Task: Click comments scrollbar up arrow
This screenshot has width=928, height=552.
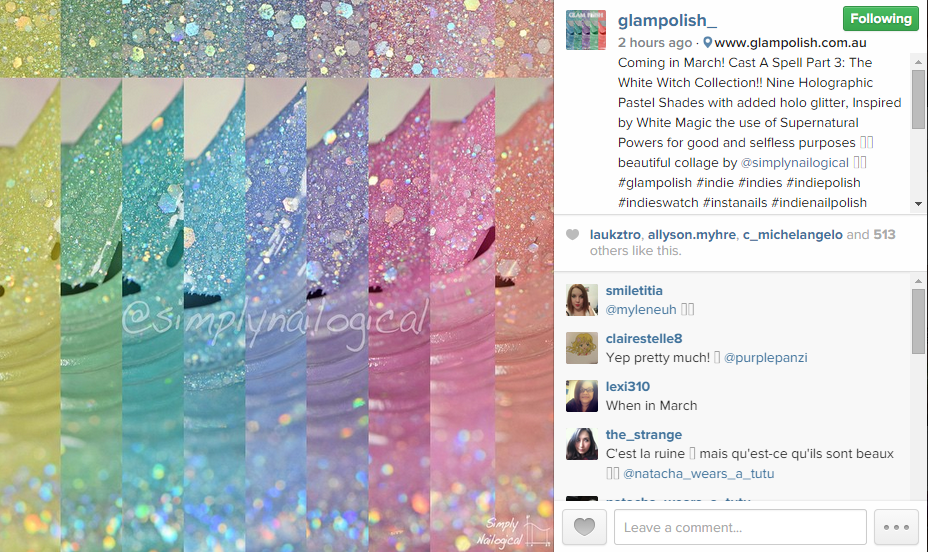Action: 918,280
